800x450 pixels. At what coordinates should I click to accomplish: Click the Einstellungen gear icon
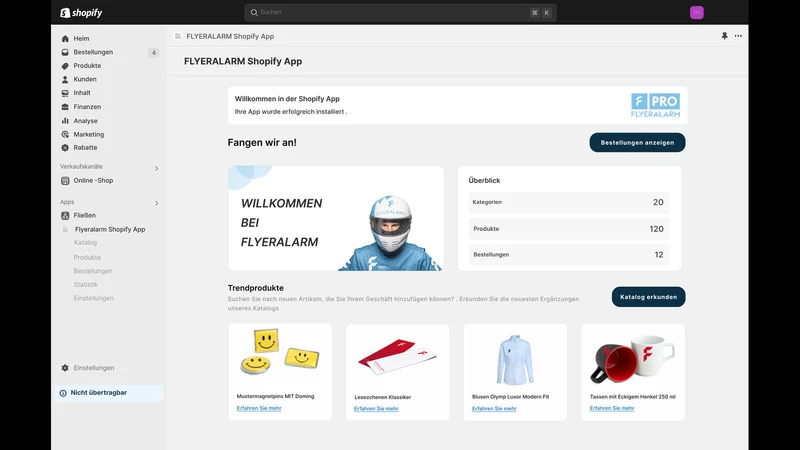click(x=65, y=368)
